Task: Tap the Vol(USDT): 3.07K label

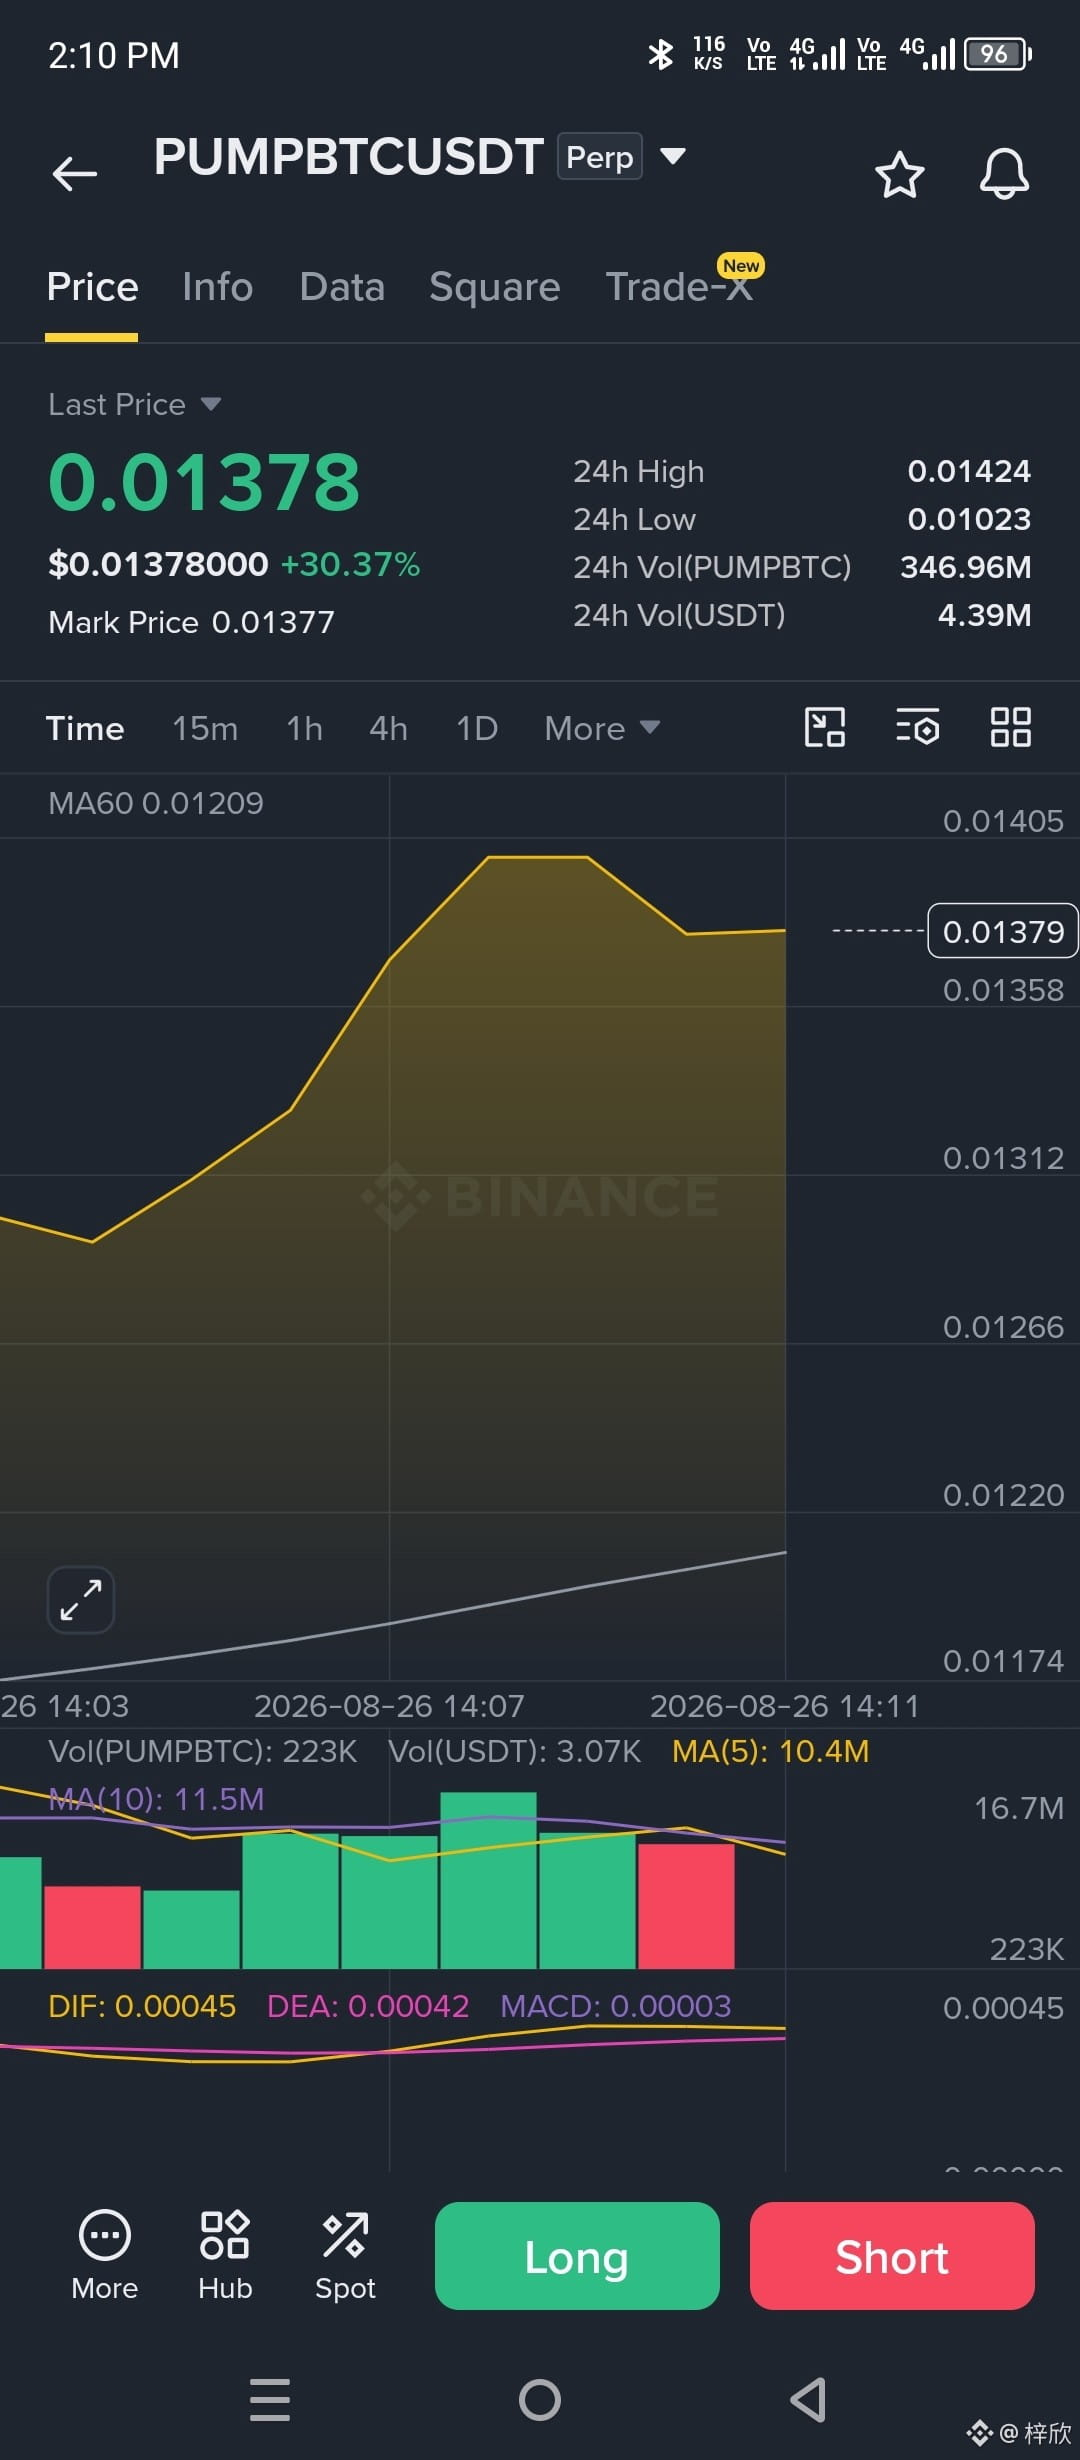Action: coord(514,1751)
